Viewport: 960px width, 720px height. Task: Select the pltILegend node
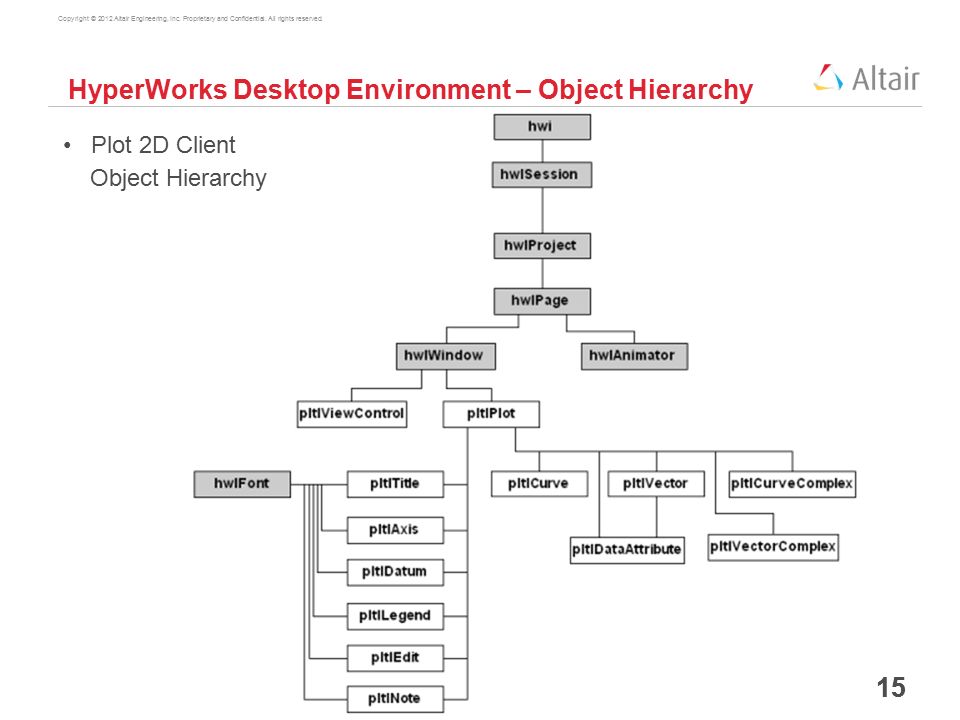pos(396,617)
